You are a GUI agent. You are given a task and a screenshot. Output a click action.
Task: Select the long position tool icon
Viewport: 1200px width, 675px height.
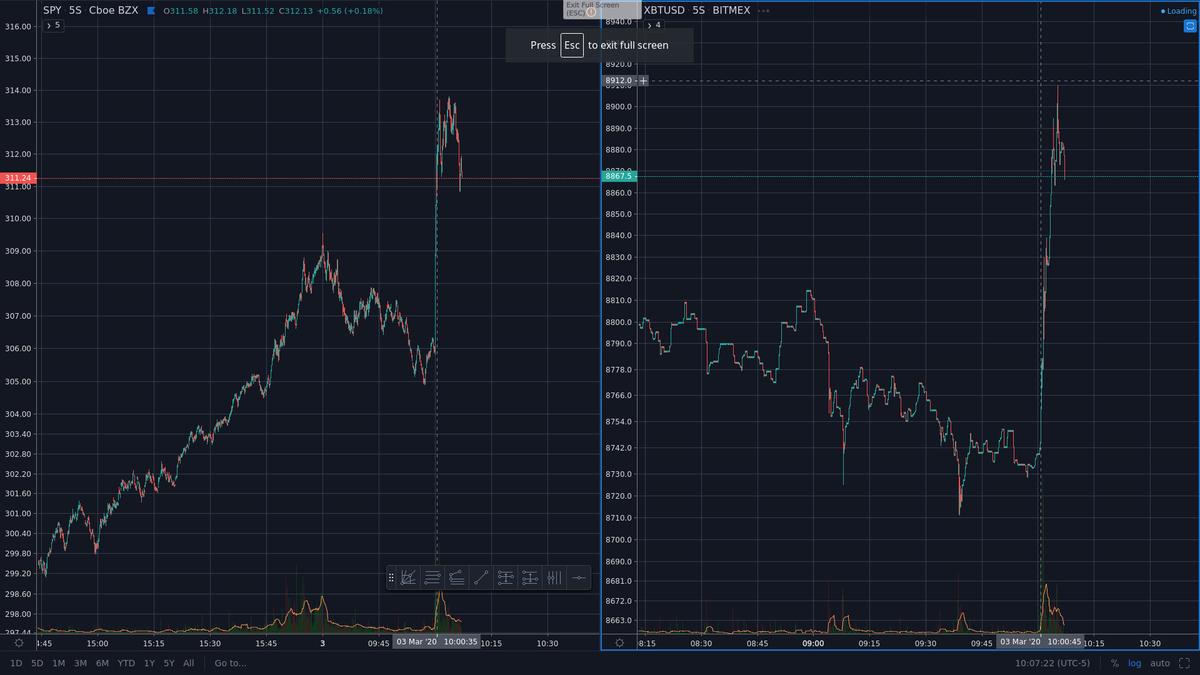(505, 577)
